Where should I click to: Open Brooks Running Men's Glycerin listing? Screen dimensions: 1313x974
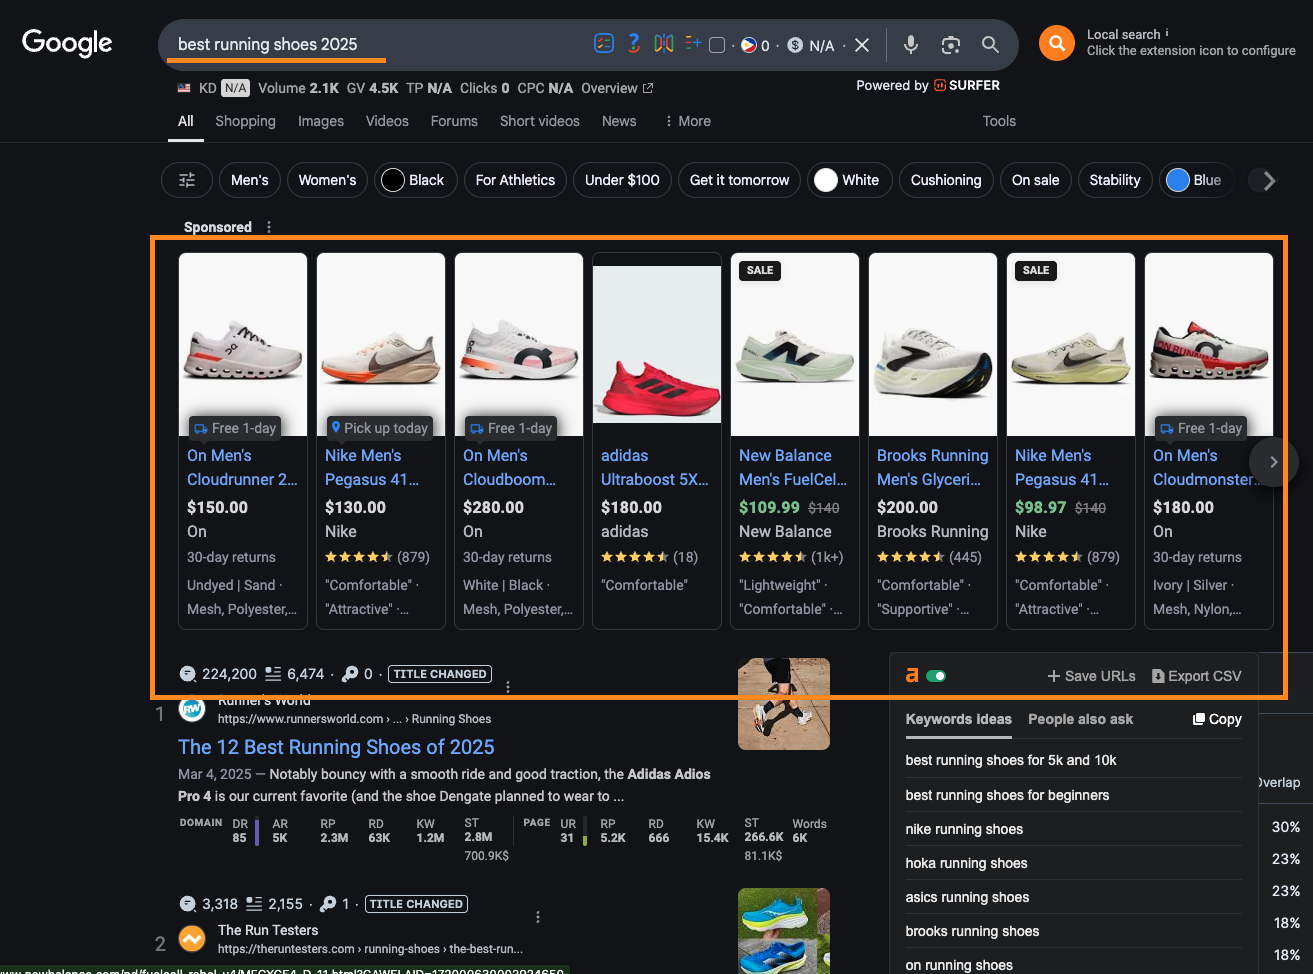tap(933, 467)
